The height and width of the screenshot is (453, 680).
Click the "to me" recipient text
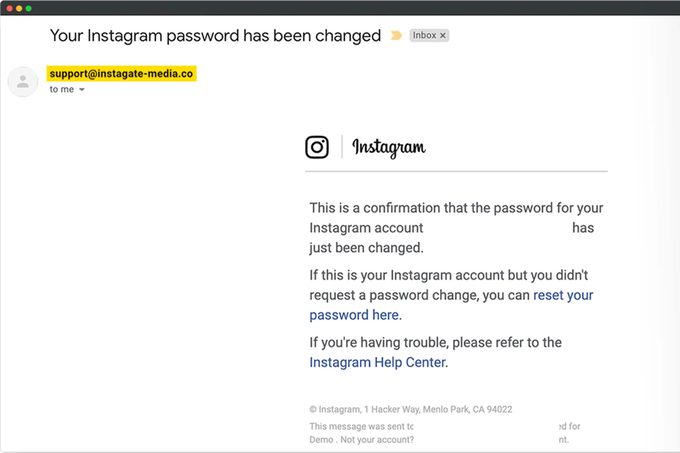click(61, 90)
